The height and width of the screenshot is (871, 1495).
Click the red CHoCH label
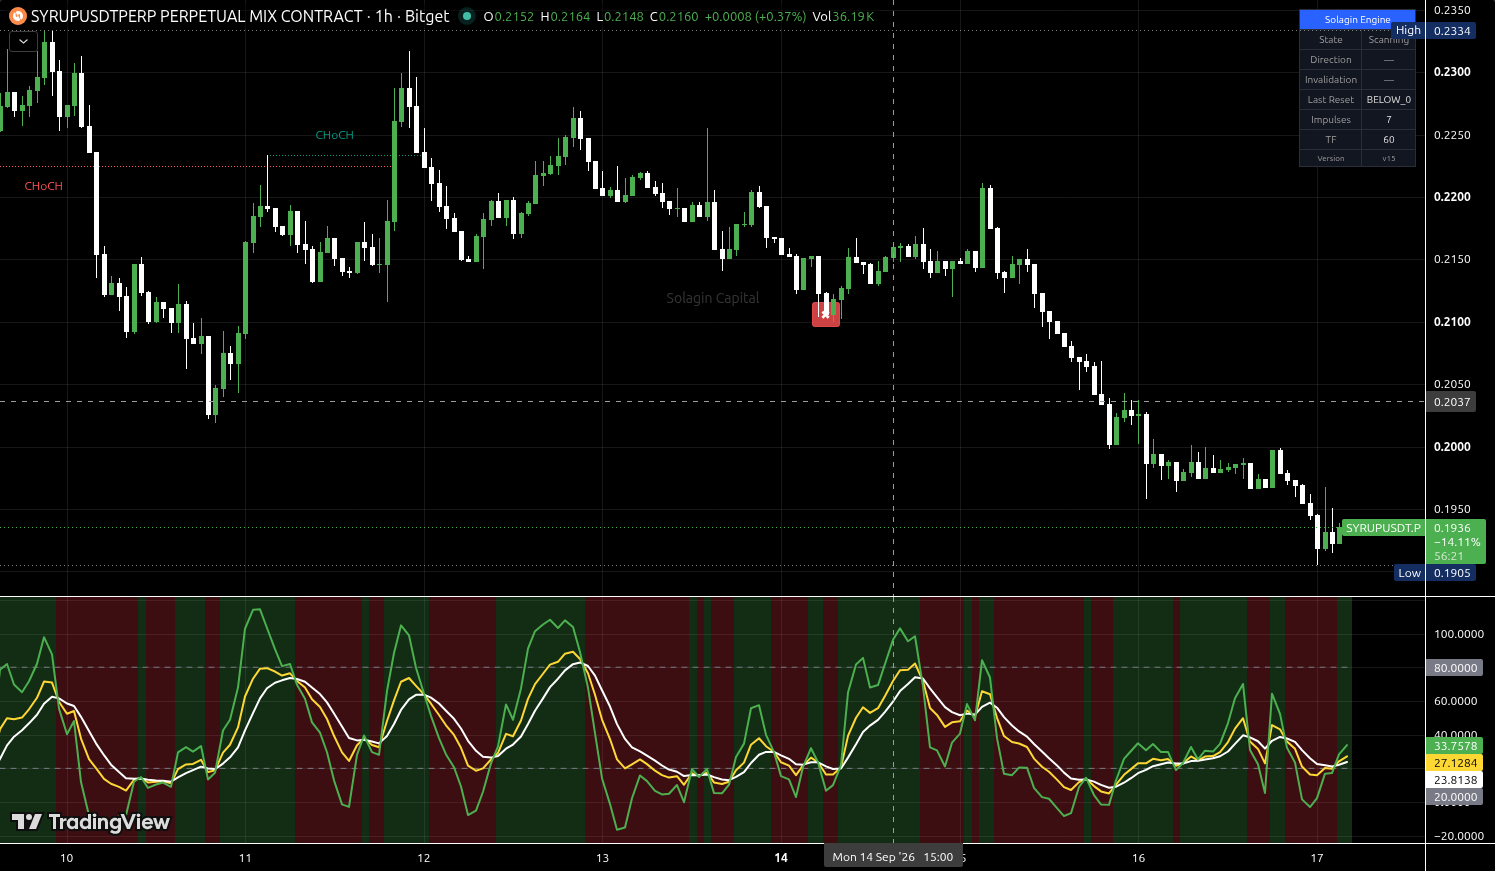(44, 186)
